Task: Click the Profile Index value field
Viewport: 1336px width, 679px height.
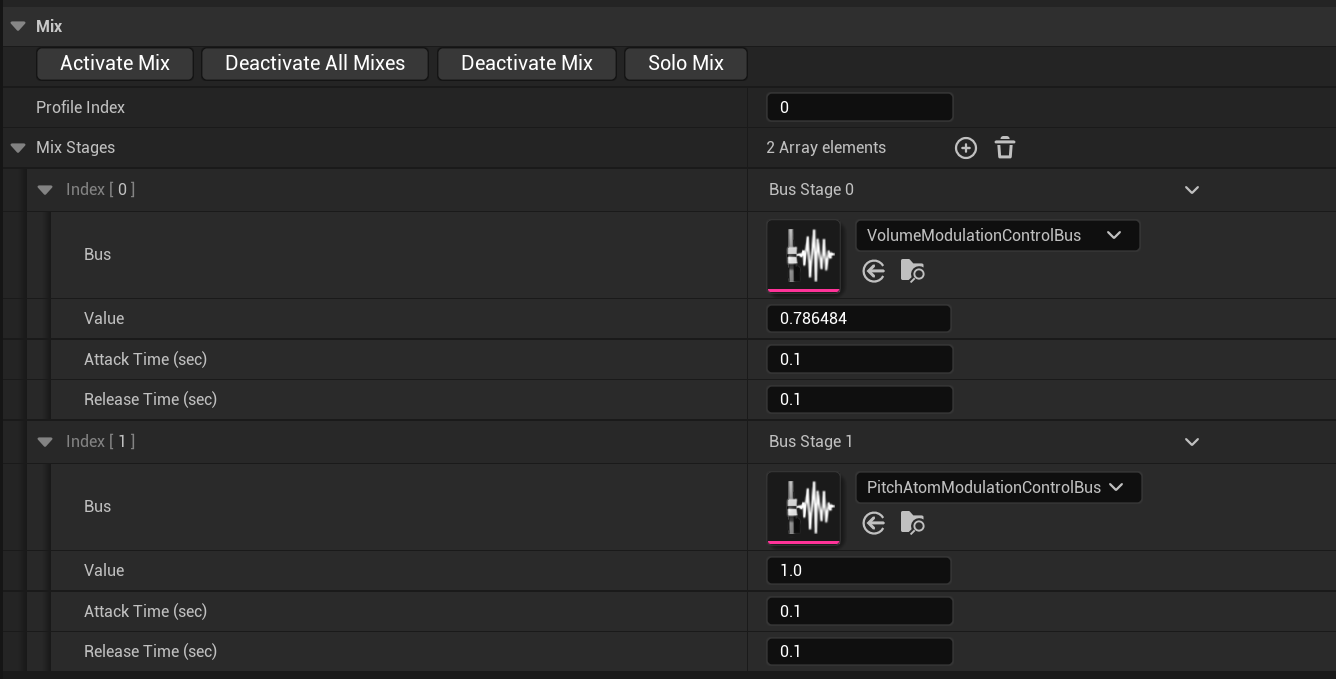Action: coord(859,107)
